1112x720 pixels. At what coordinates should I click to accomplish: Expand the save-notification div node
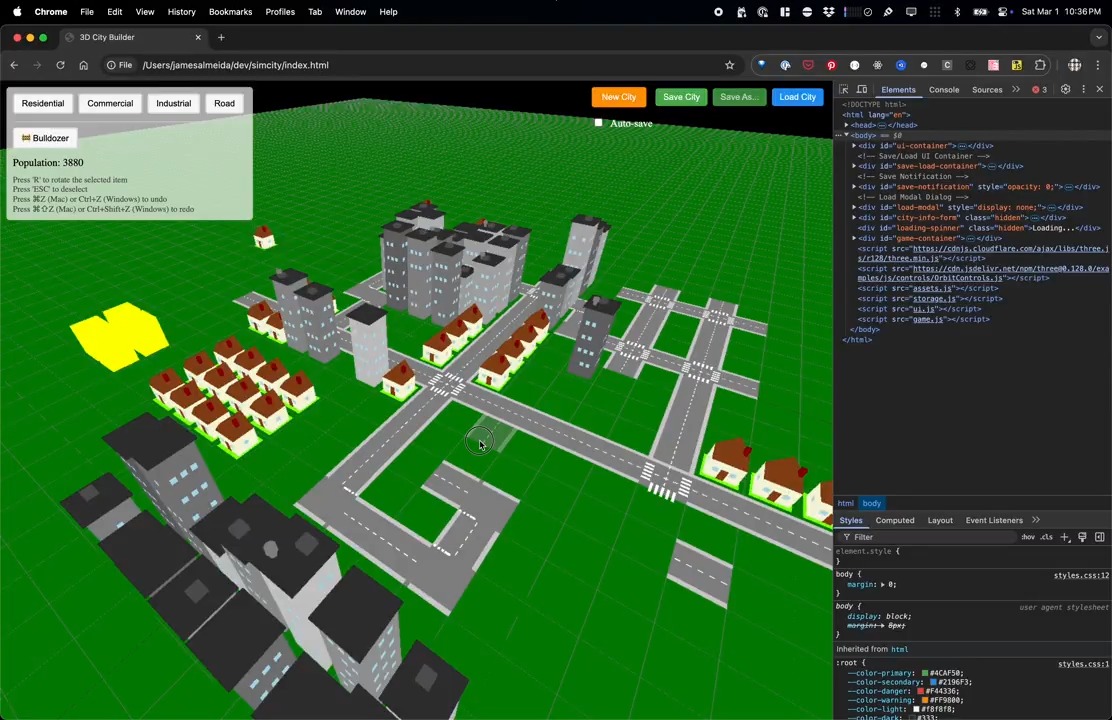(x=854, y=187)
